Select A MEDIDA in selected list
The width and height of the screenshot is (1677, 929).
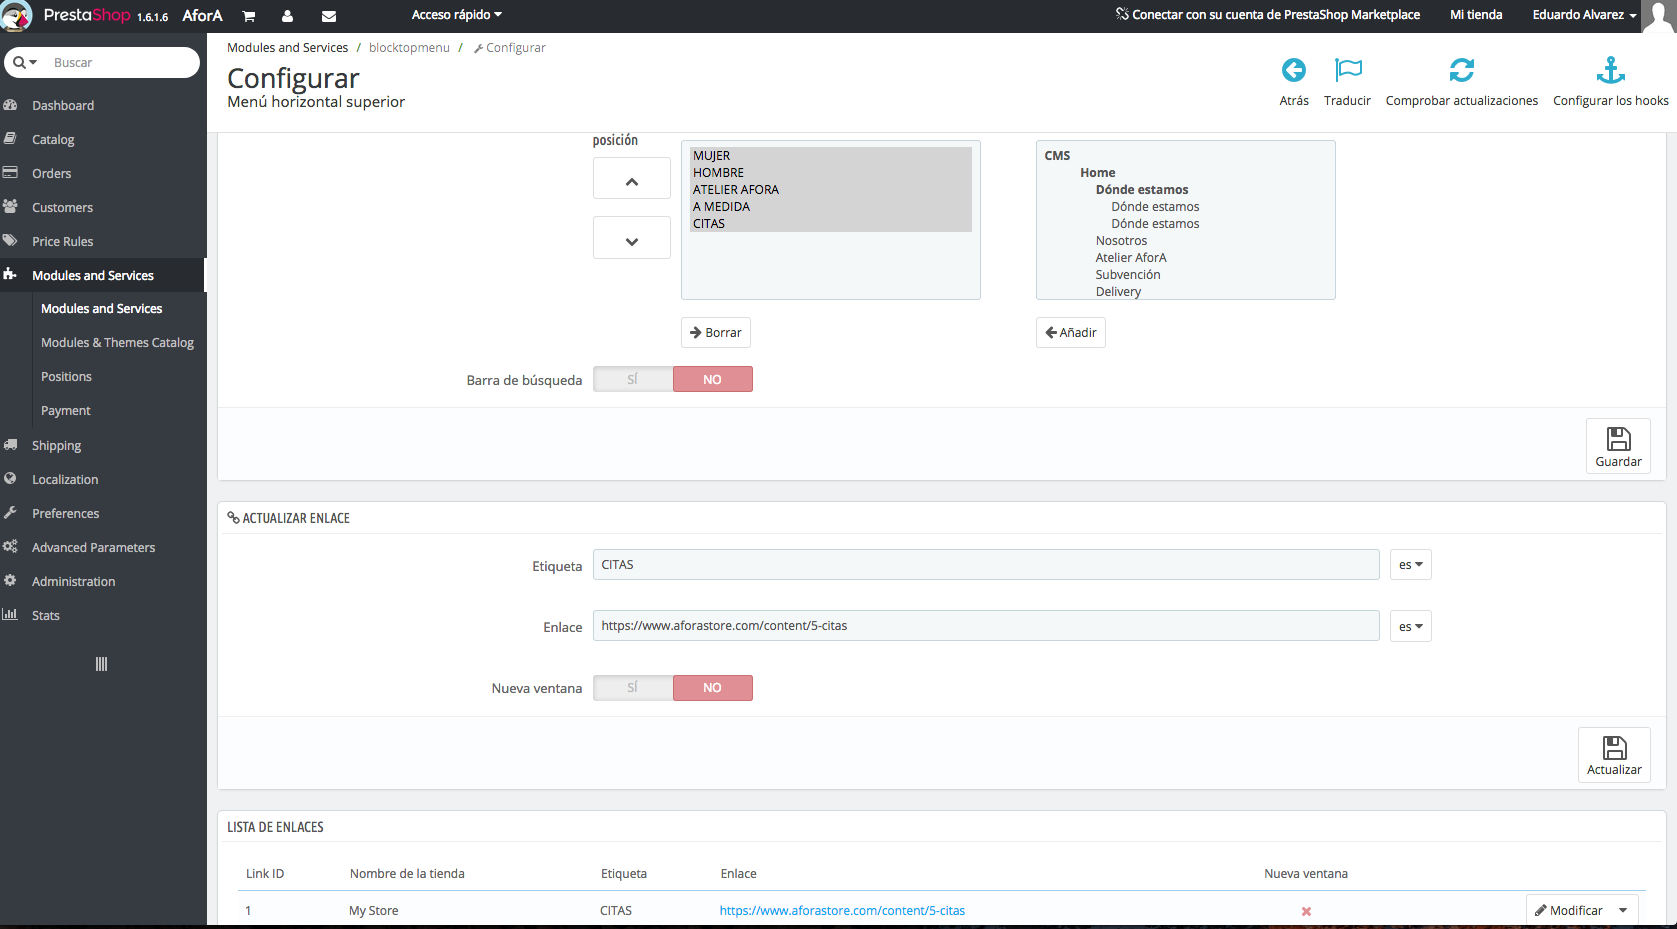(830, 207)
